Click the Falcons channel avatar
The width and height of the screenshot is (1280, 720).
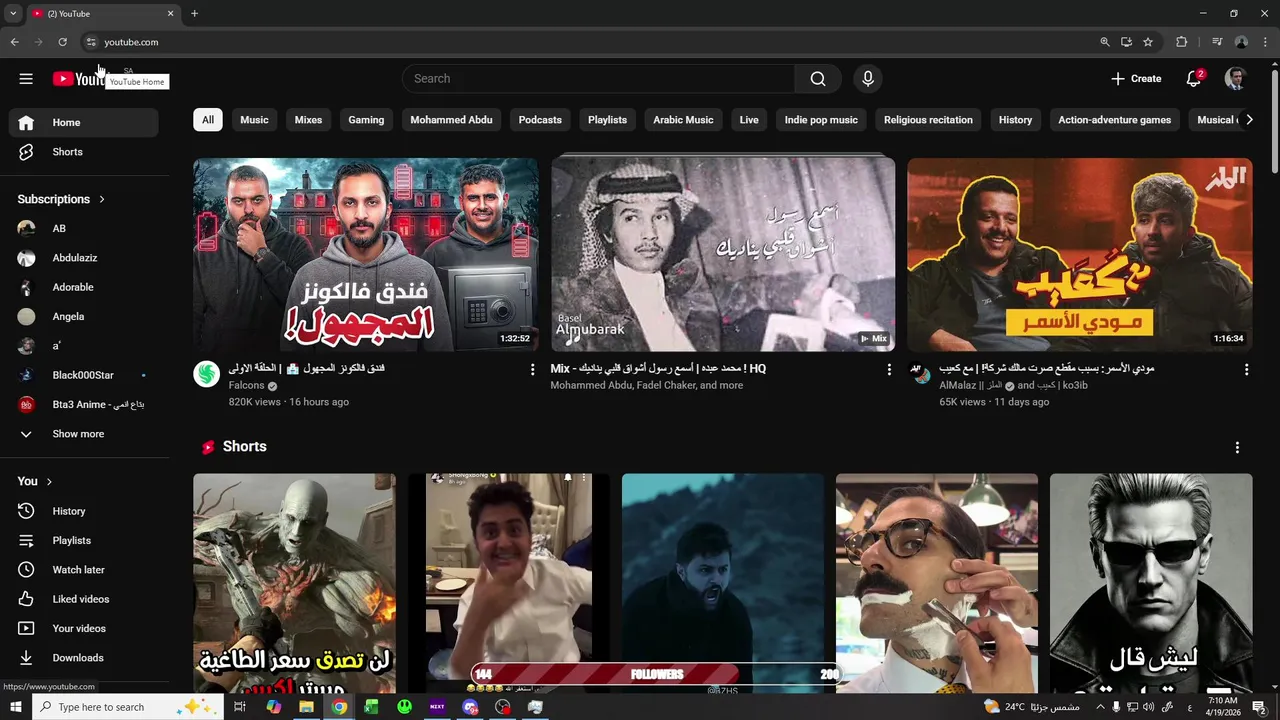pos(206,375)
